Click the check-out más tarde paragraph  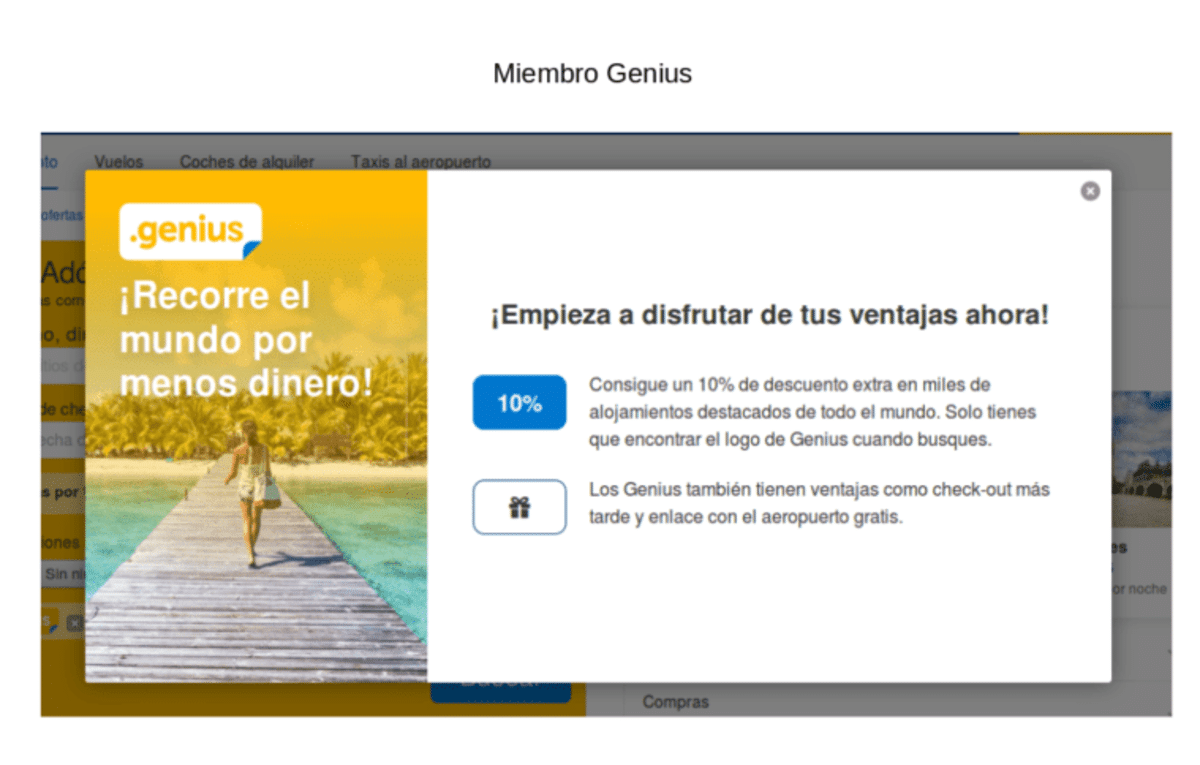819,503
